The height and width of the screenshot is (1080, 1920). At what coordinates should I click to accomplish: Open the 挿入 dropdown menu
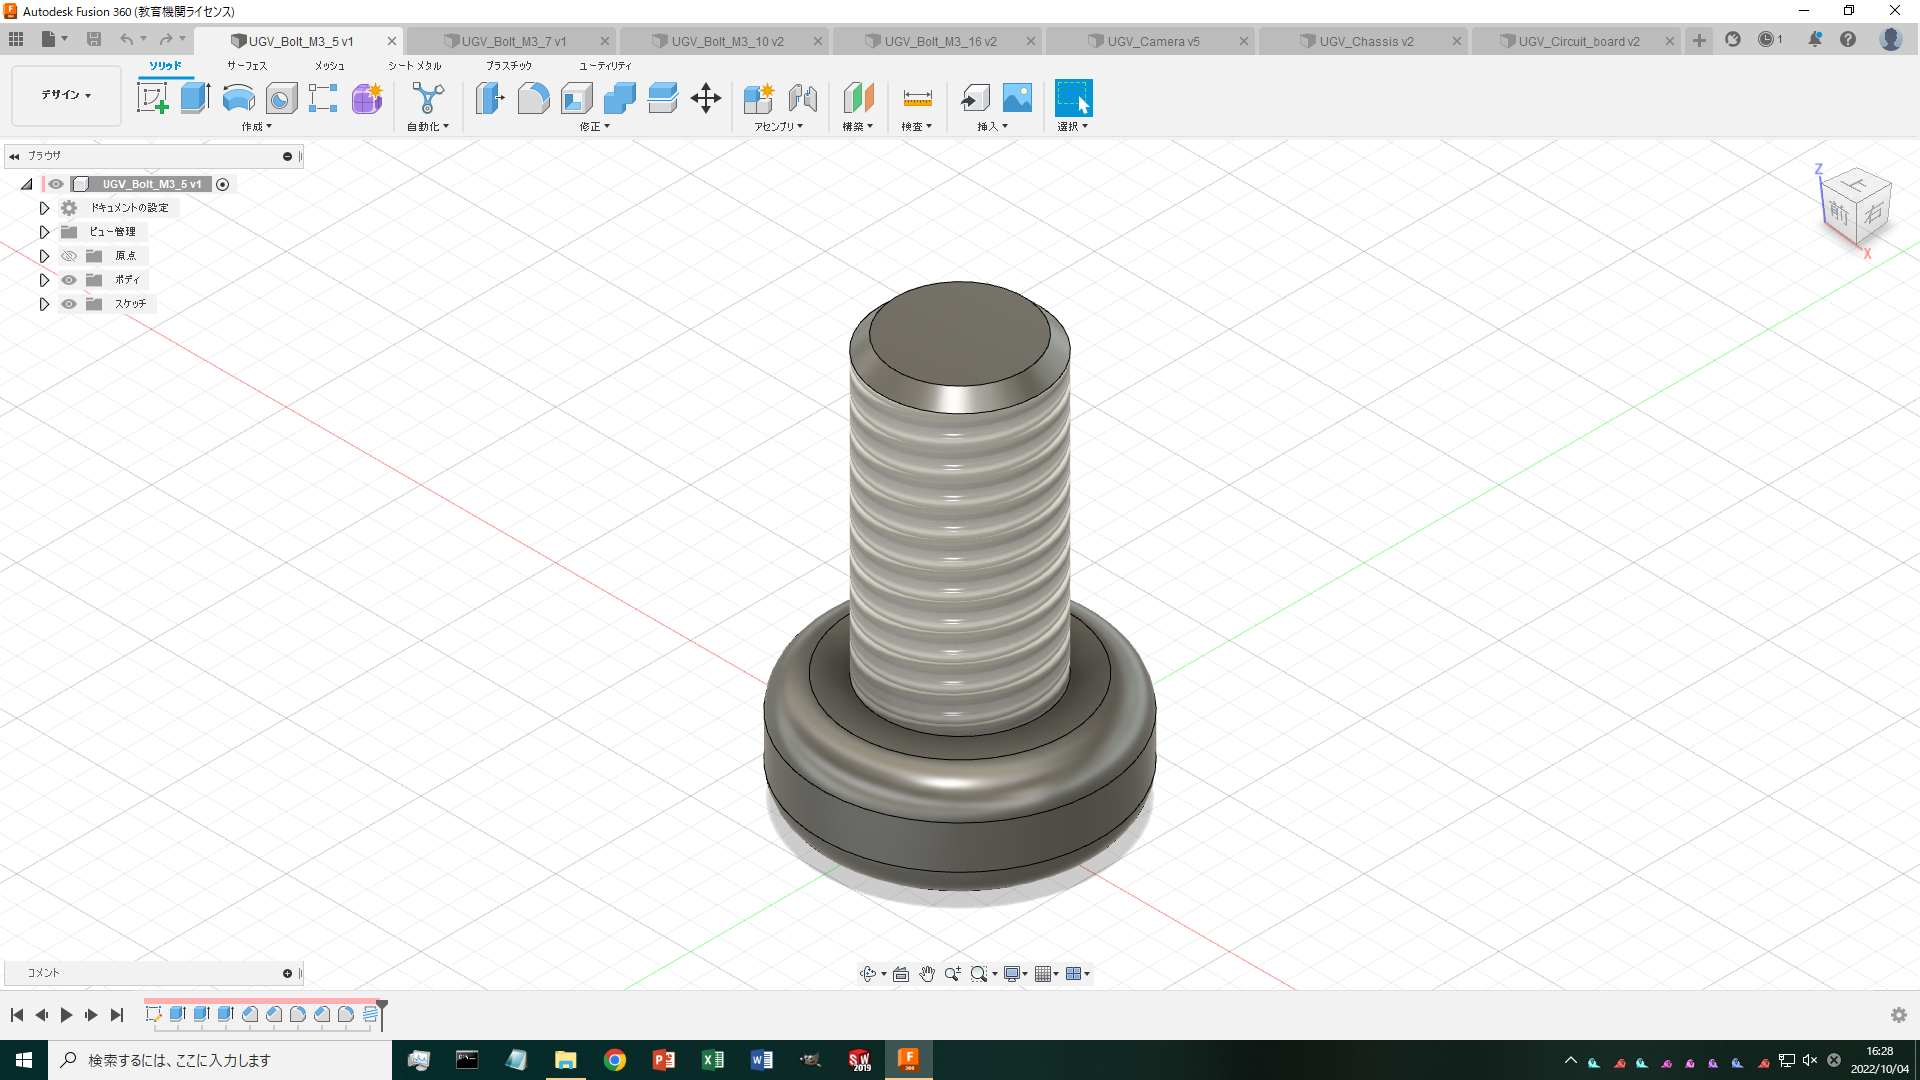tap(993, 127)
